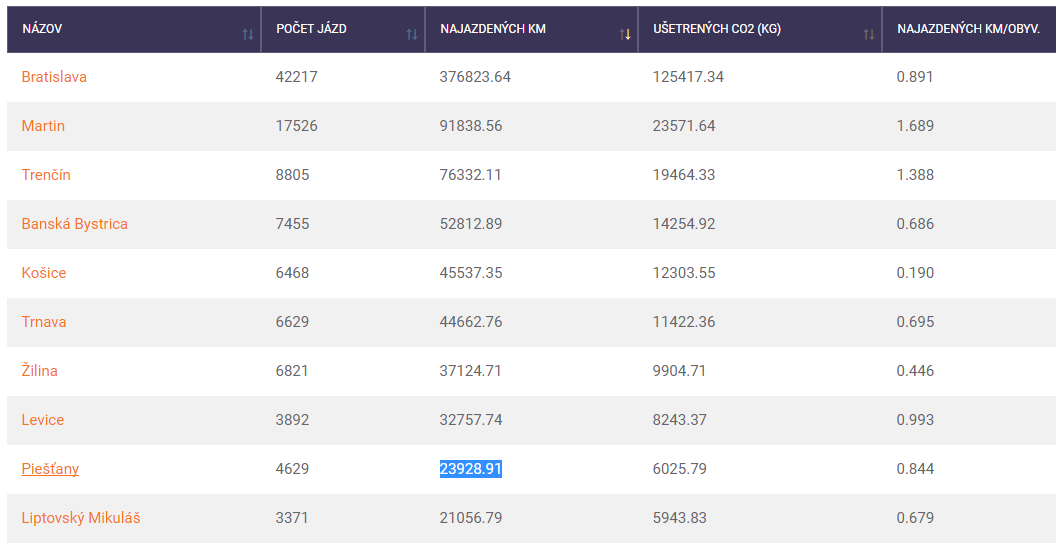The image size is (1056, 548).
Task: Open the Bratislava link
Action: [54, 77]
